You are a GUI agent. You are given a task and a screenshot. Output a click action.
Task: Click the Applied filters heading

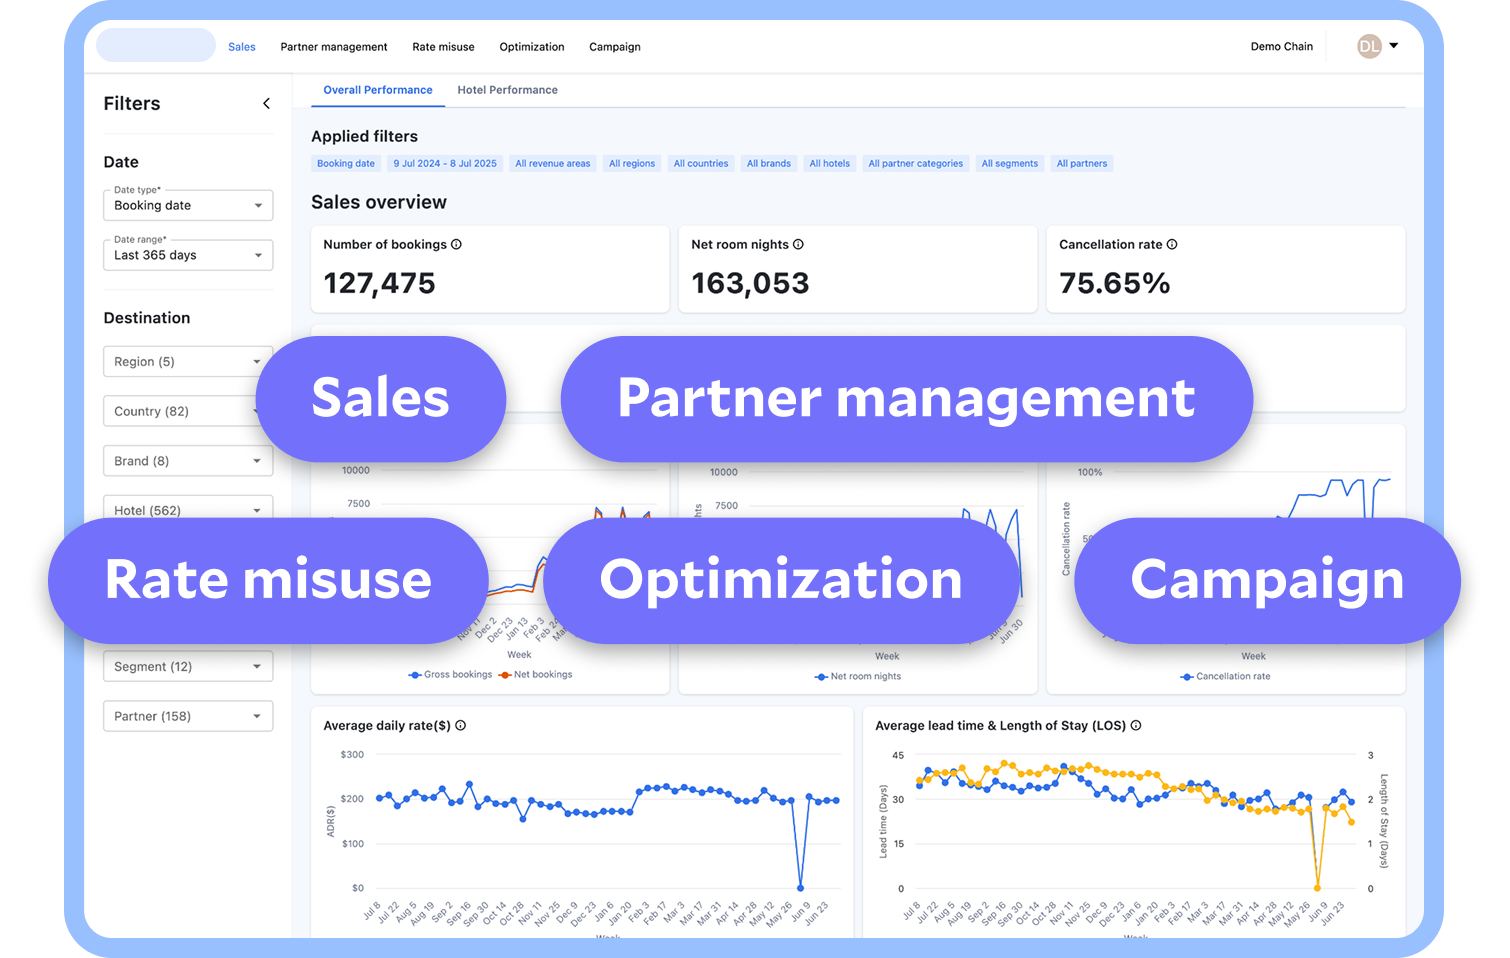[x=365, y=136]
